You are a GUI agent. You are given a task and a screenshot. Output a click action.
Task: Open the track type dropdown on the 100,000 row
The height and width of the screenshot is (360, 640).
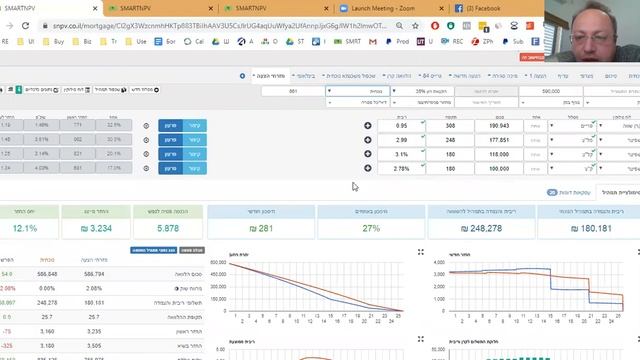pos(572,168)
